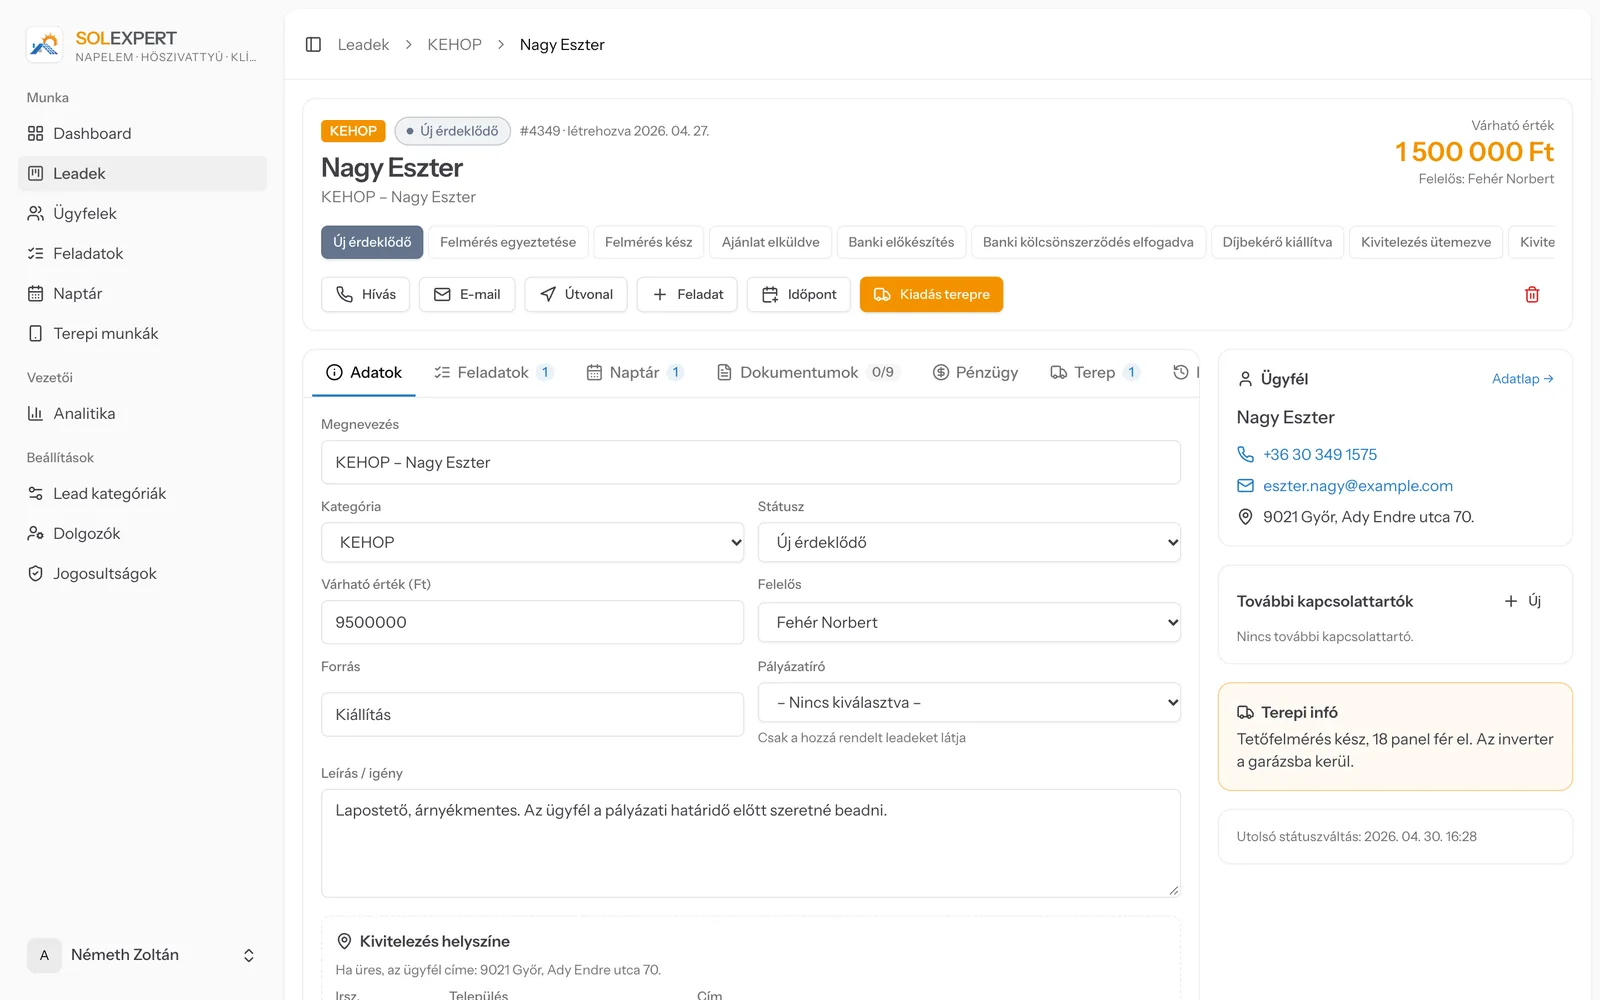Click the Leadek breadcrumb
This screenshot has height=1000, width=1600.
click(363, 45)
